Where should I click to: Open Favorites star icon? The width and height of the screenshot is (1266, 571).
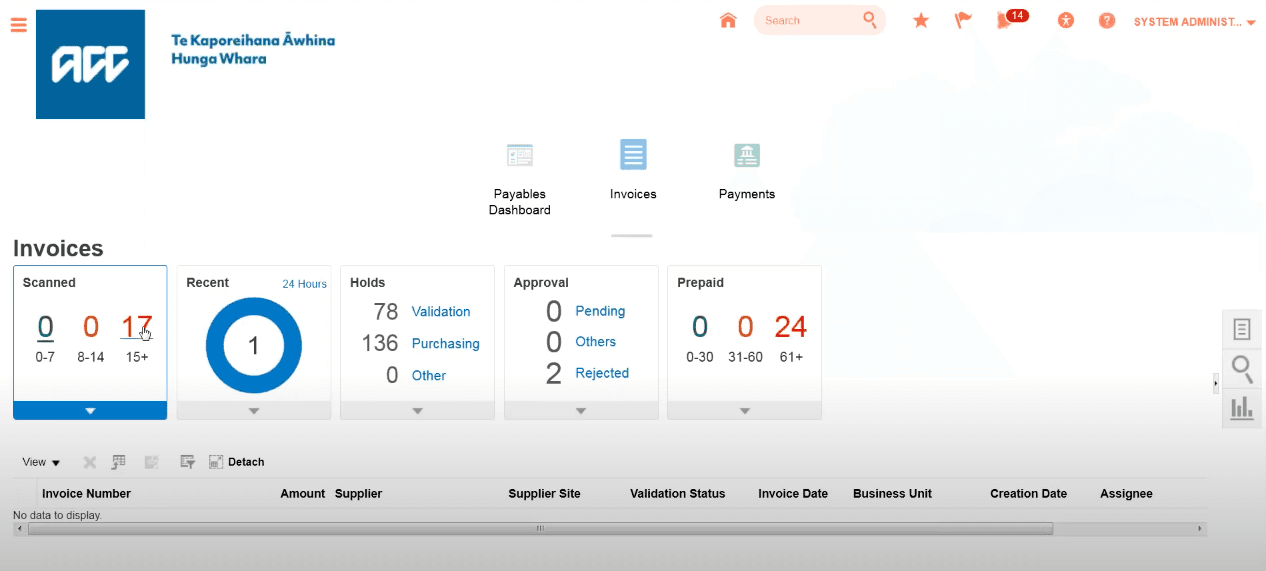tap(921, 20)
